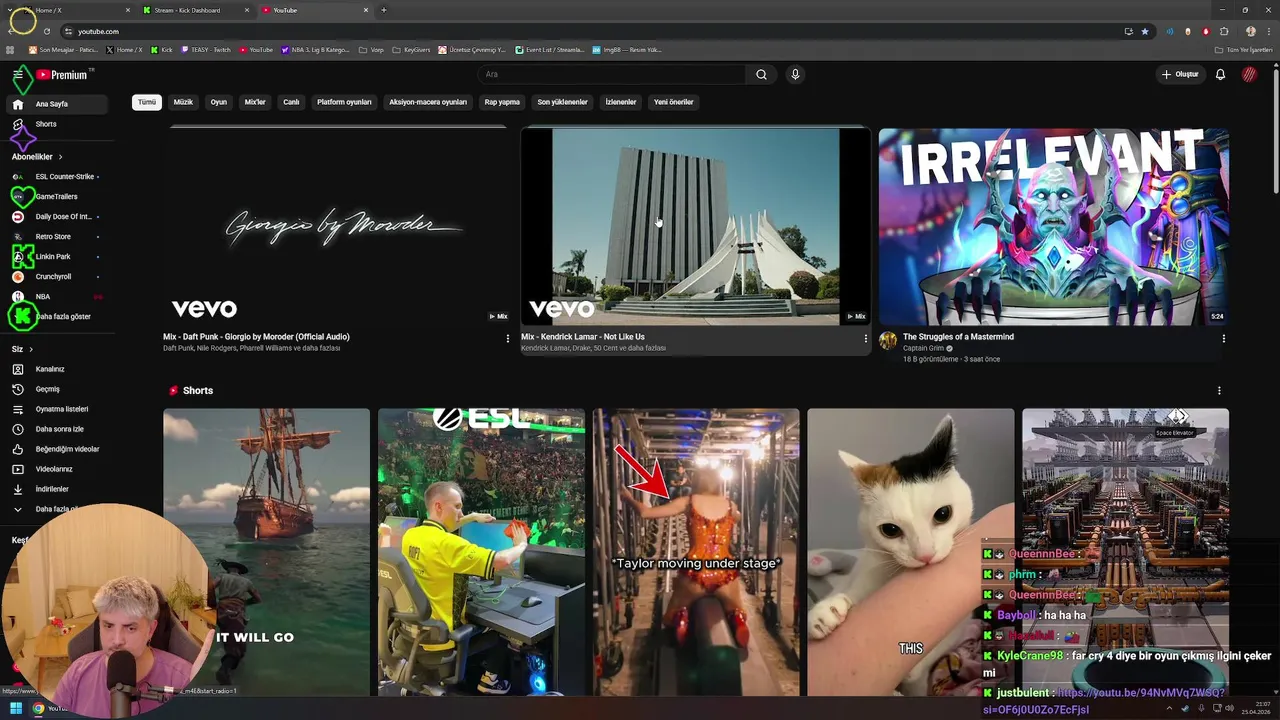Open ESL Counter-Strike subscription
This screenshot has height=720, width=1280.
57,177
